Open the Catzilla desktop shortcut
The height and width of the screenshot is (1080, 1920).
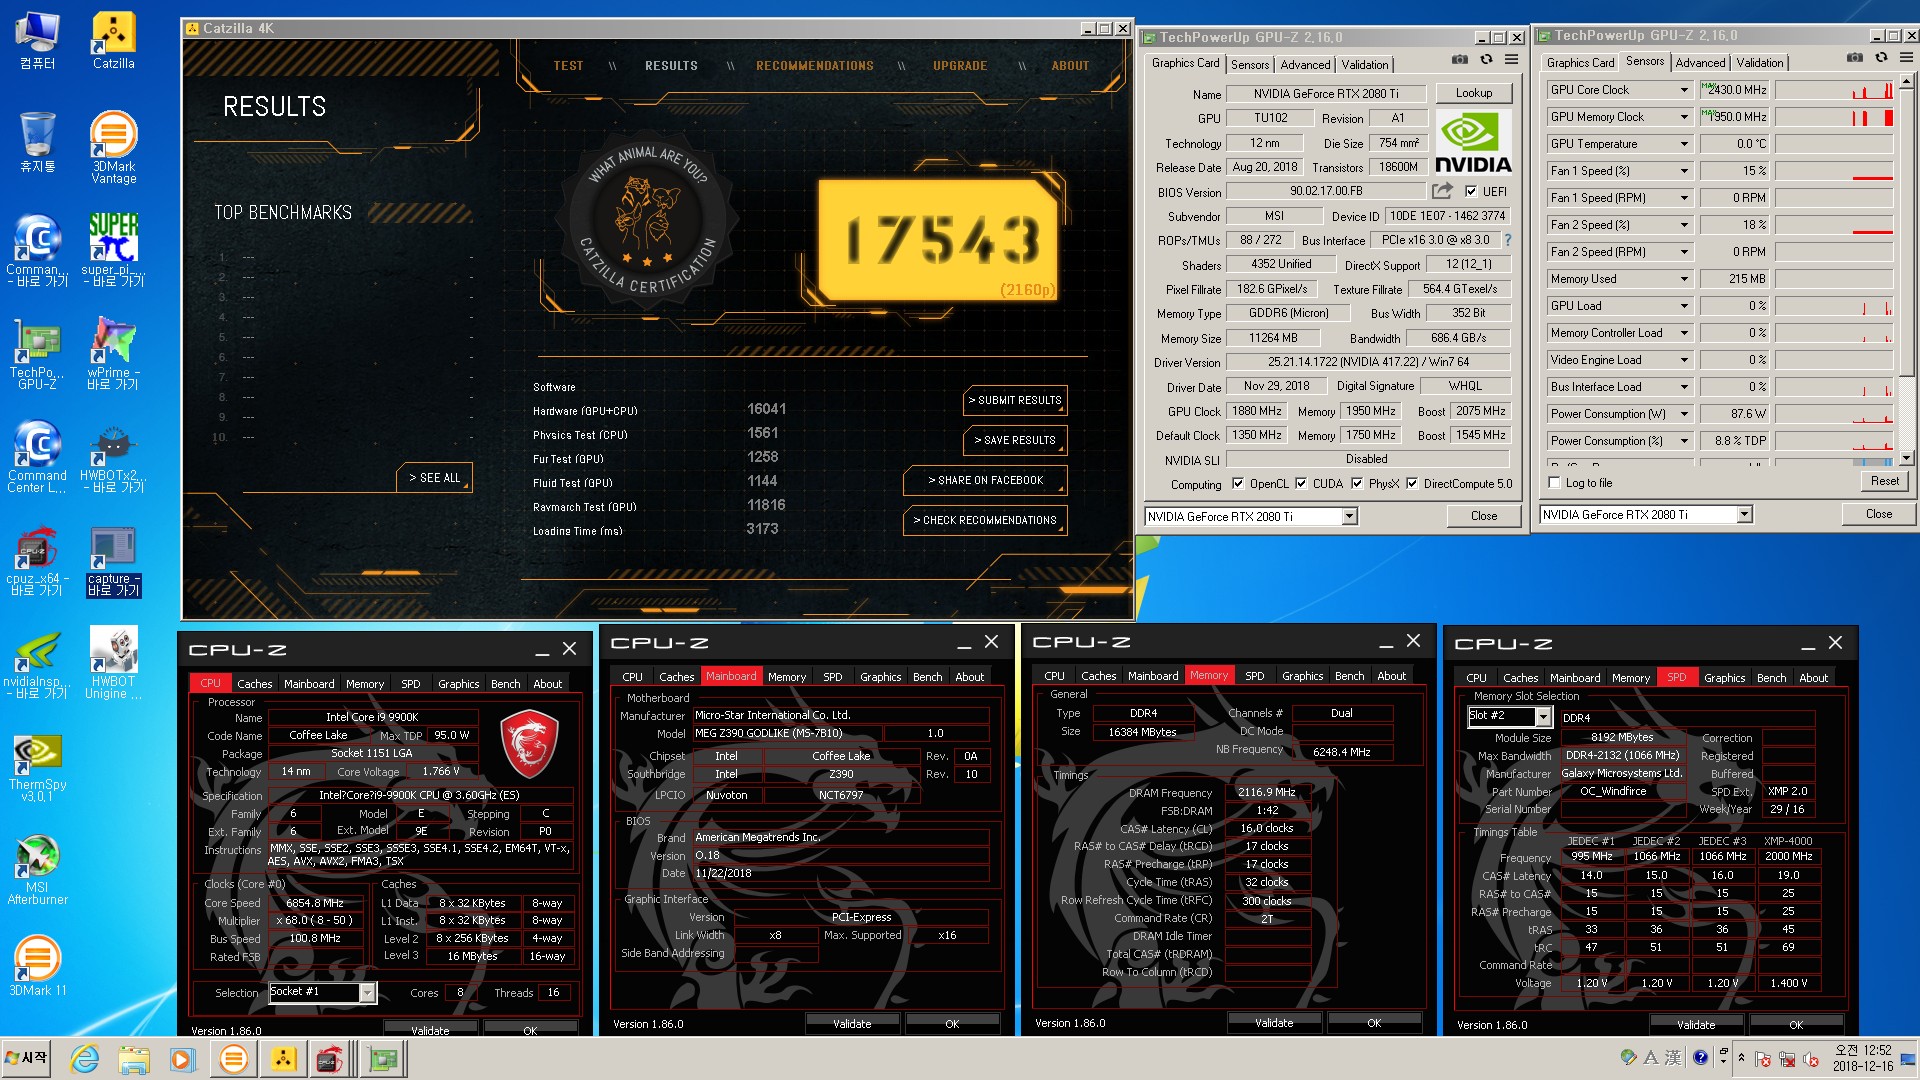pos(113,41)
